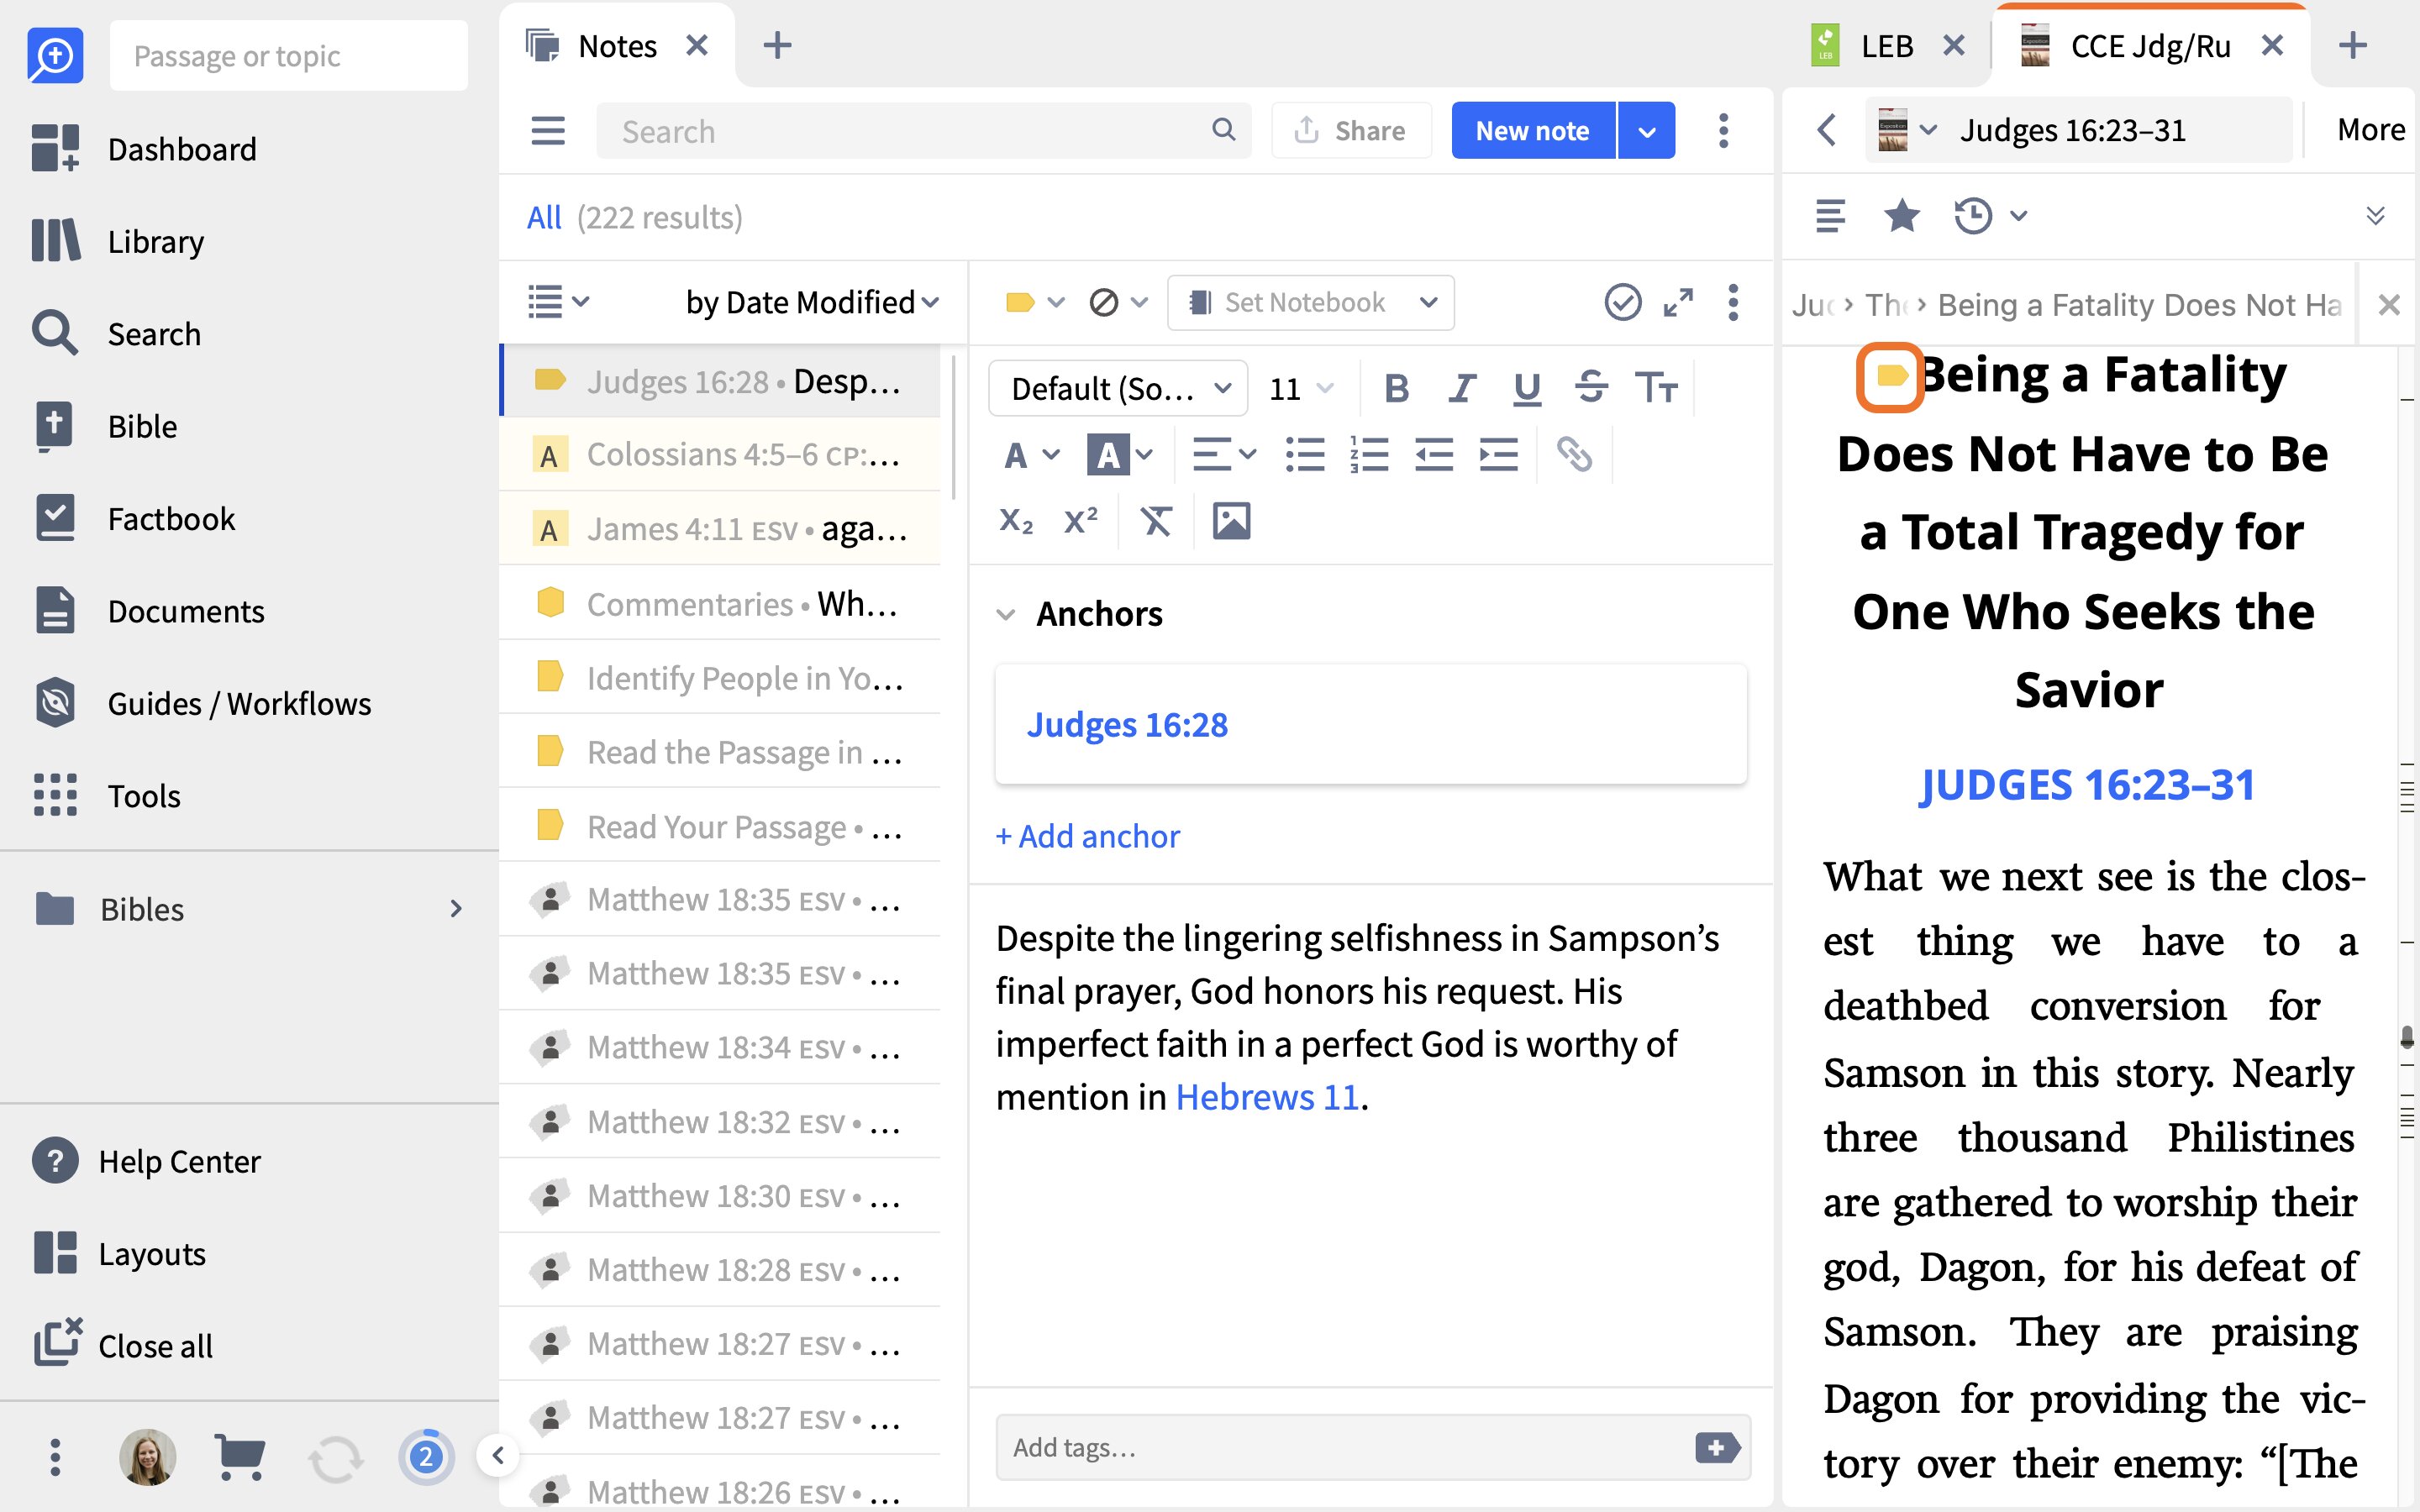Open Set Notebook dropdown
The width and height of the screenshot is (2420, 1512).
[x=1310, y=302]
